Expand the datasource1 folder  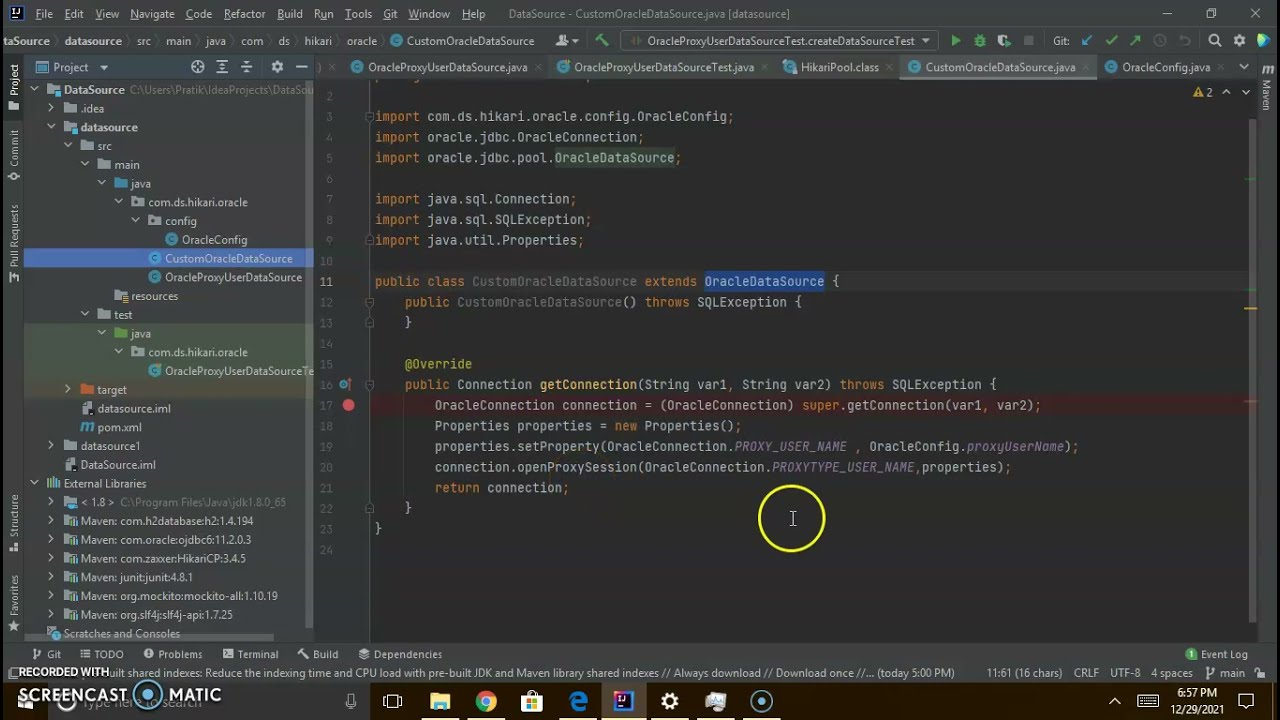point(51,446)
